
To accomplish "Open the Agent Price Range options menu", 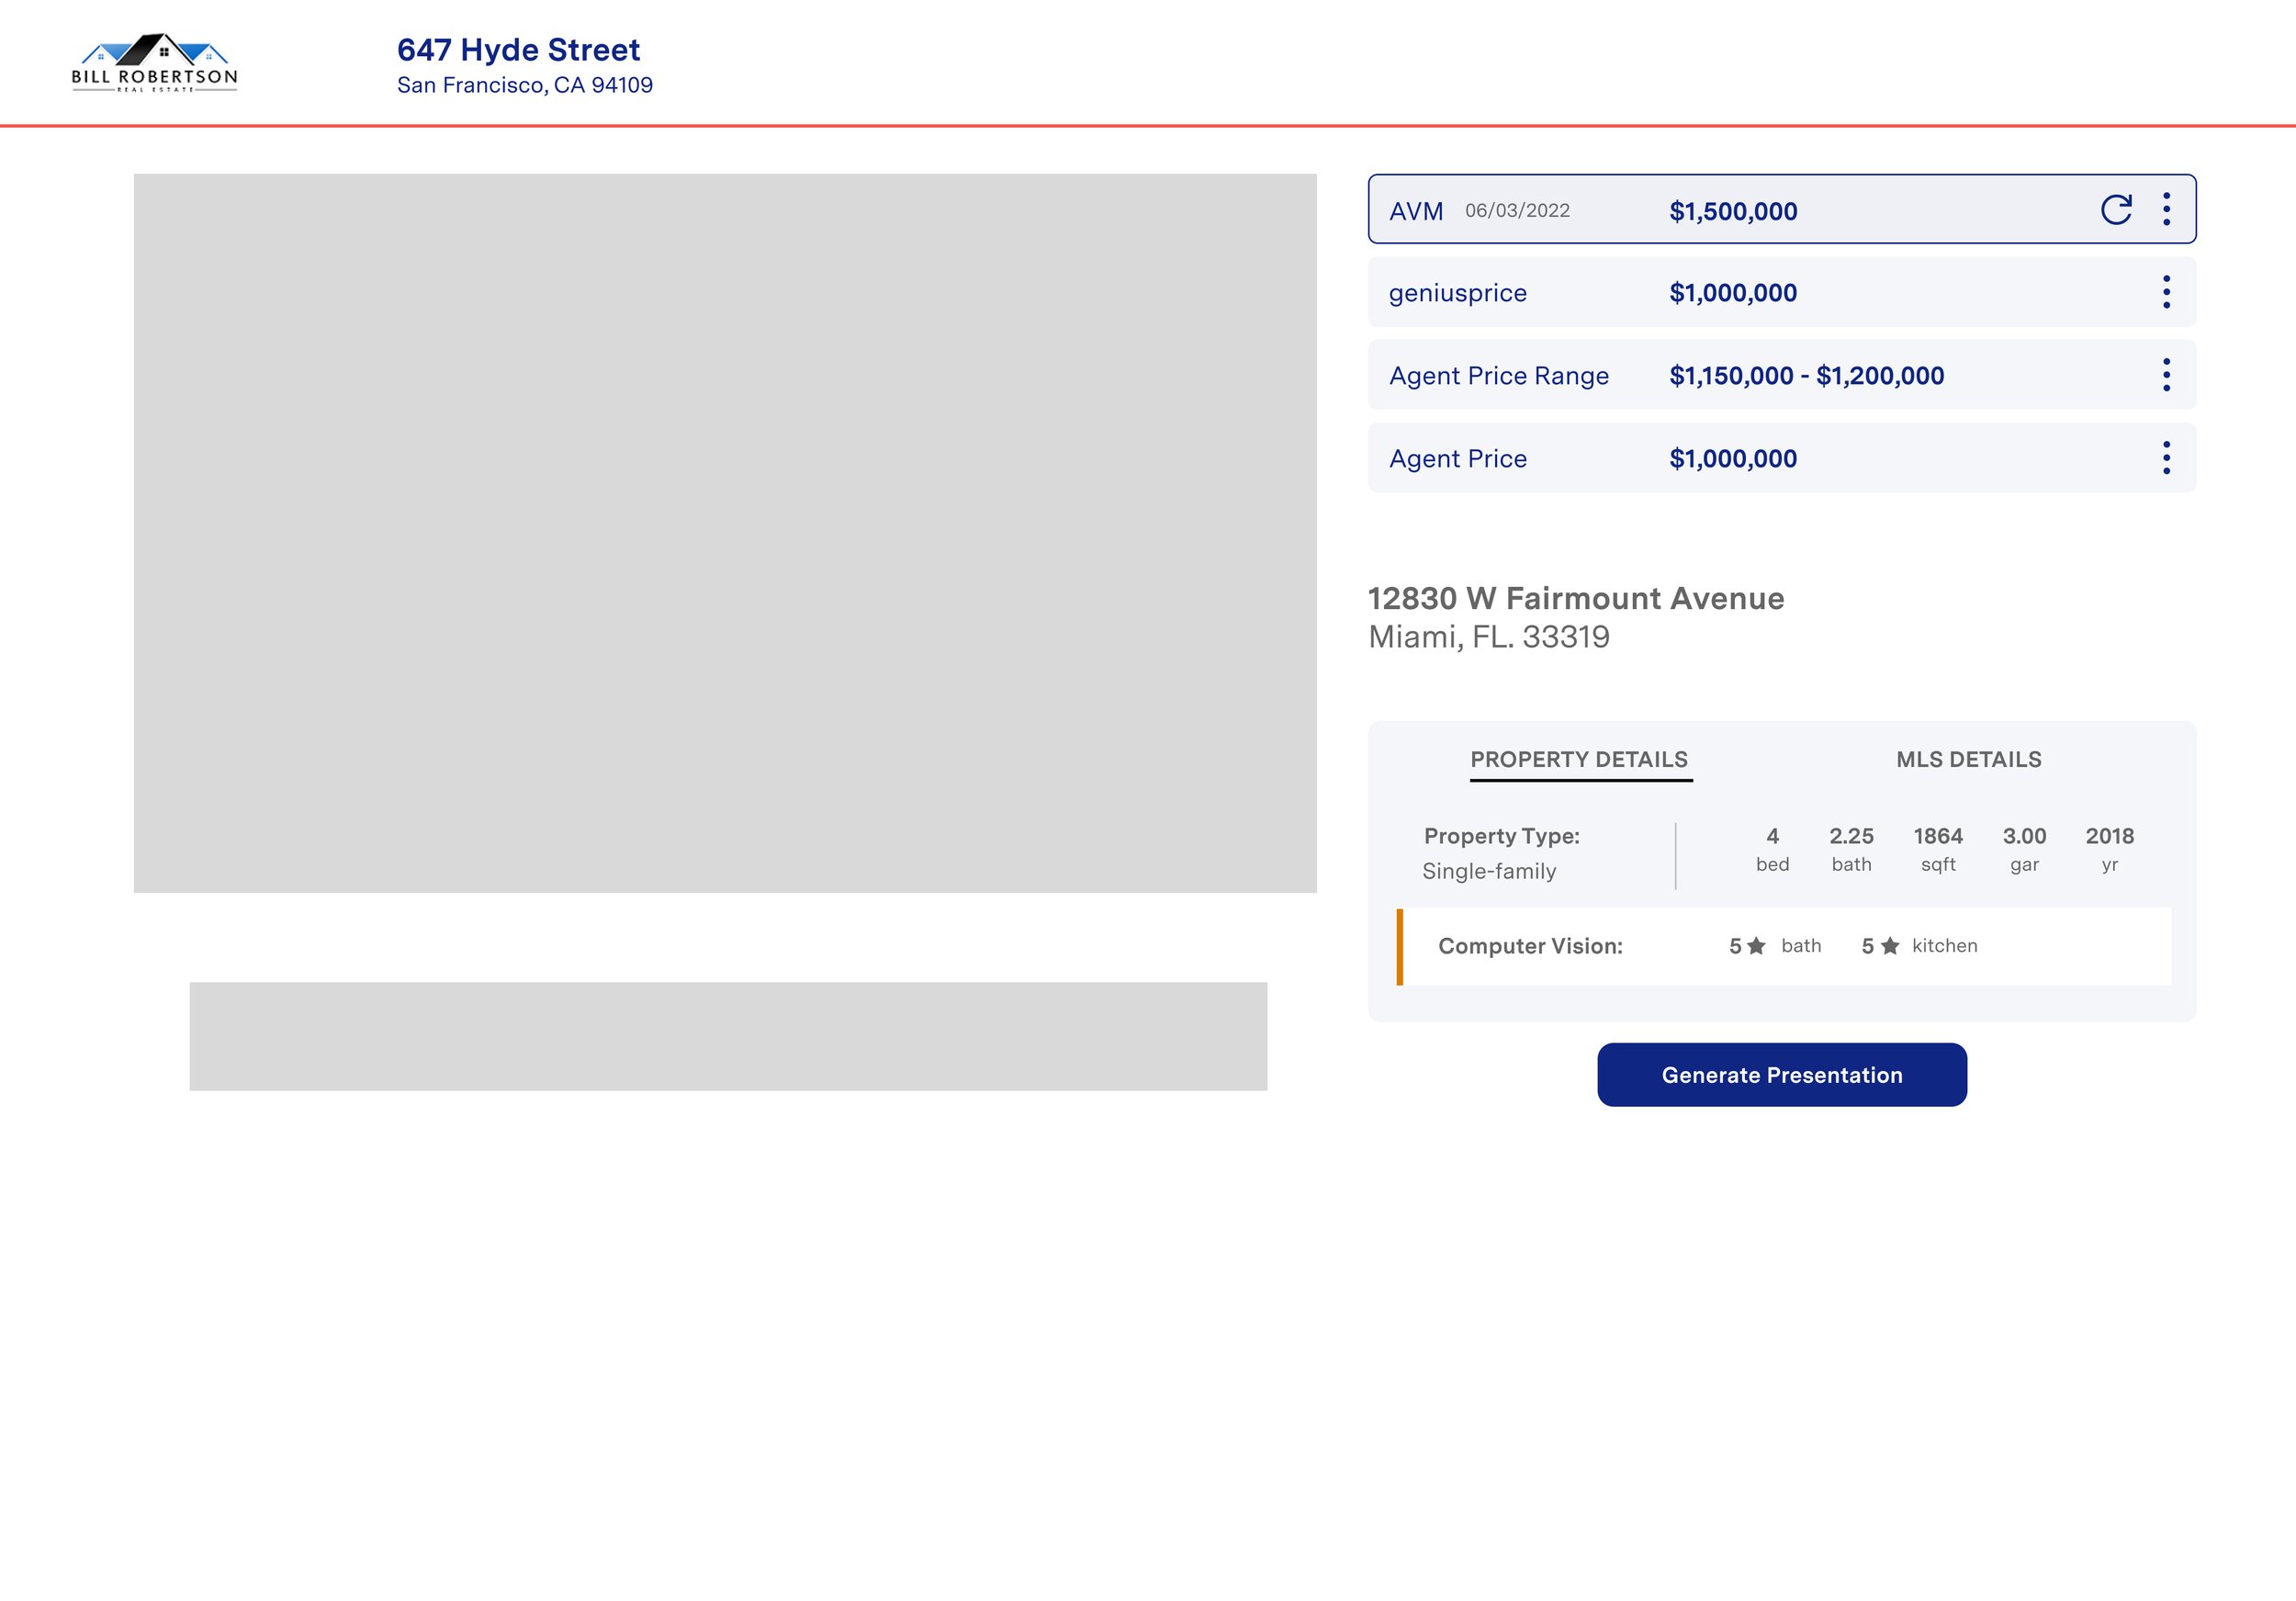I will click(2166, 375).
